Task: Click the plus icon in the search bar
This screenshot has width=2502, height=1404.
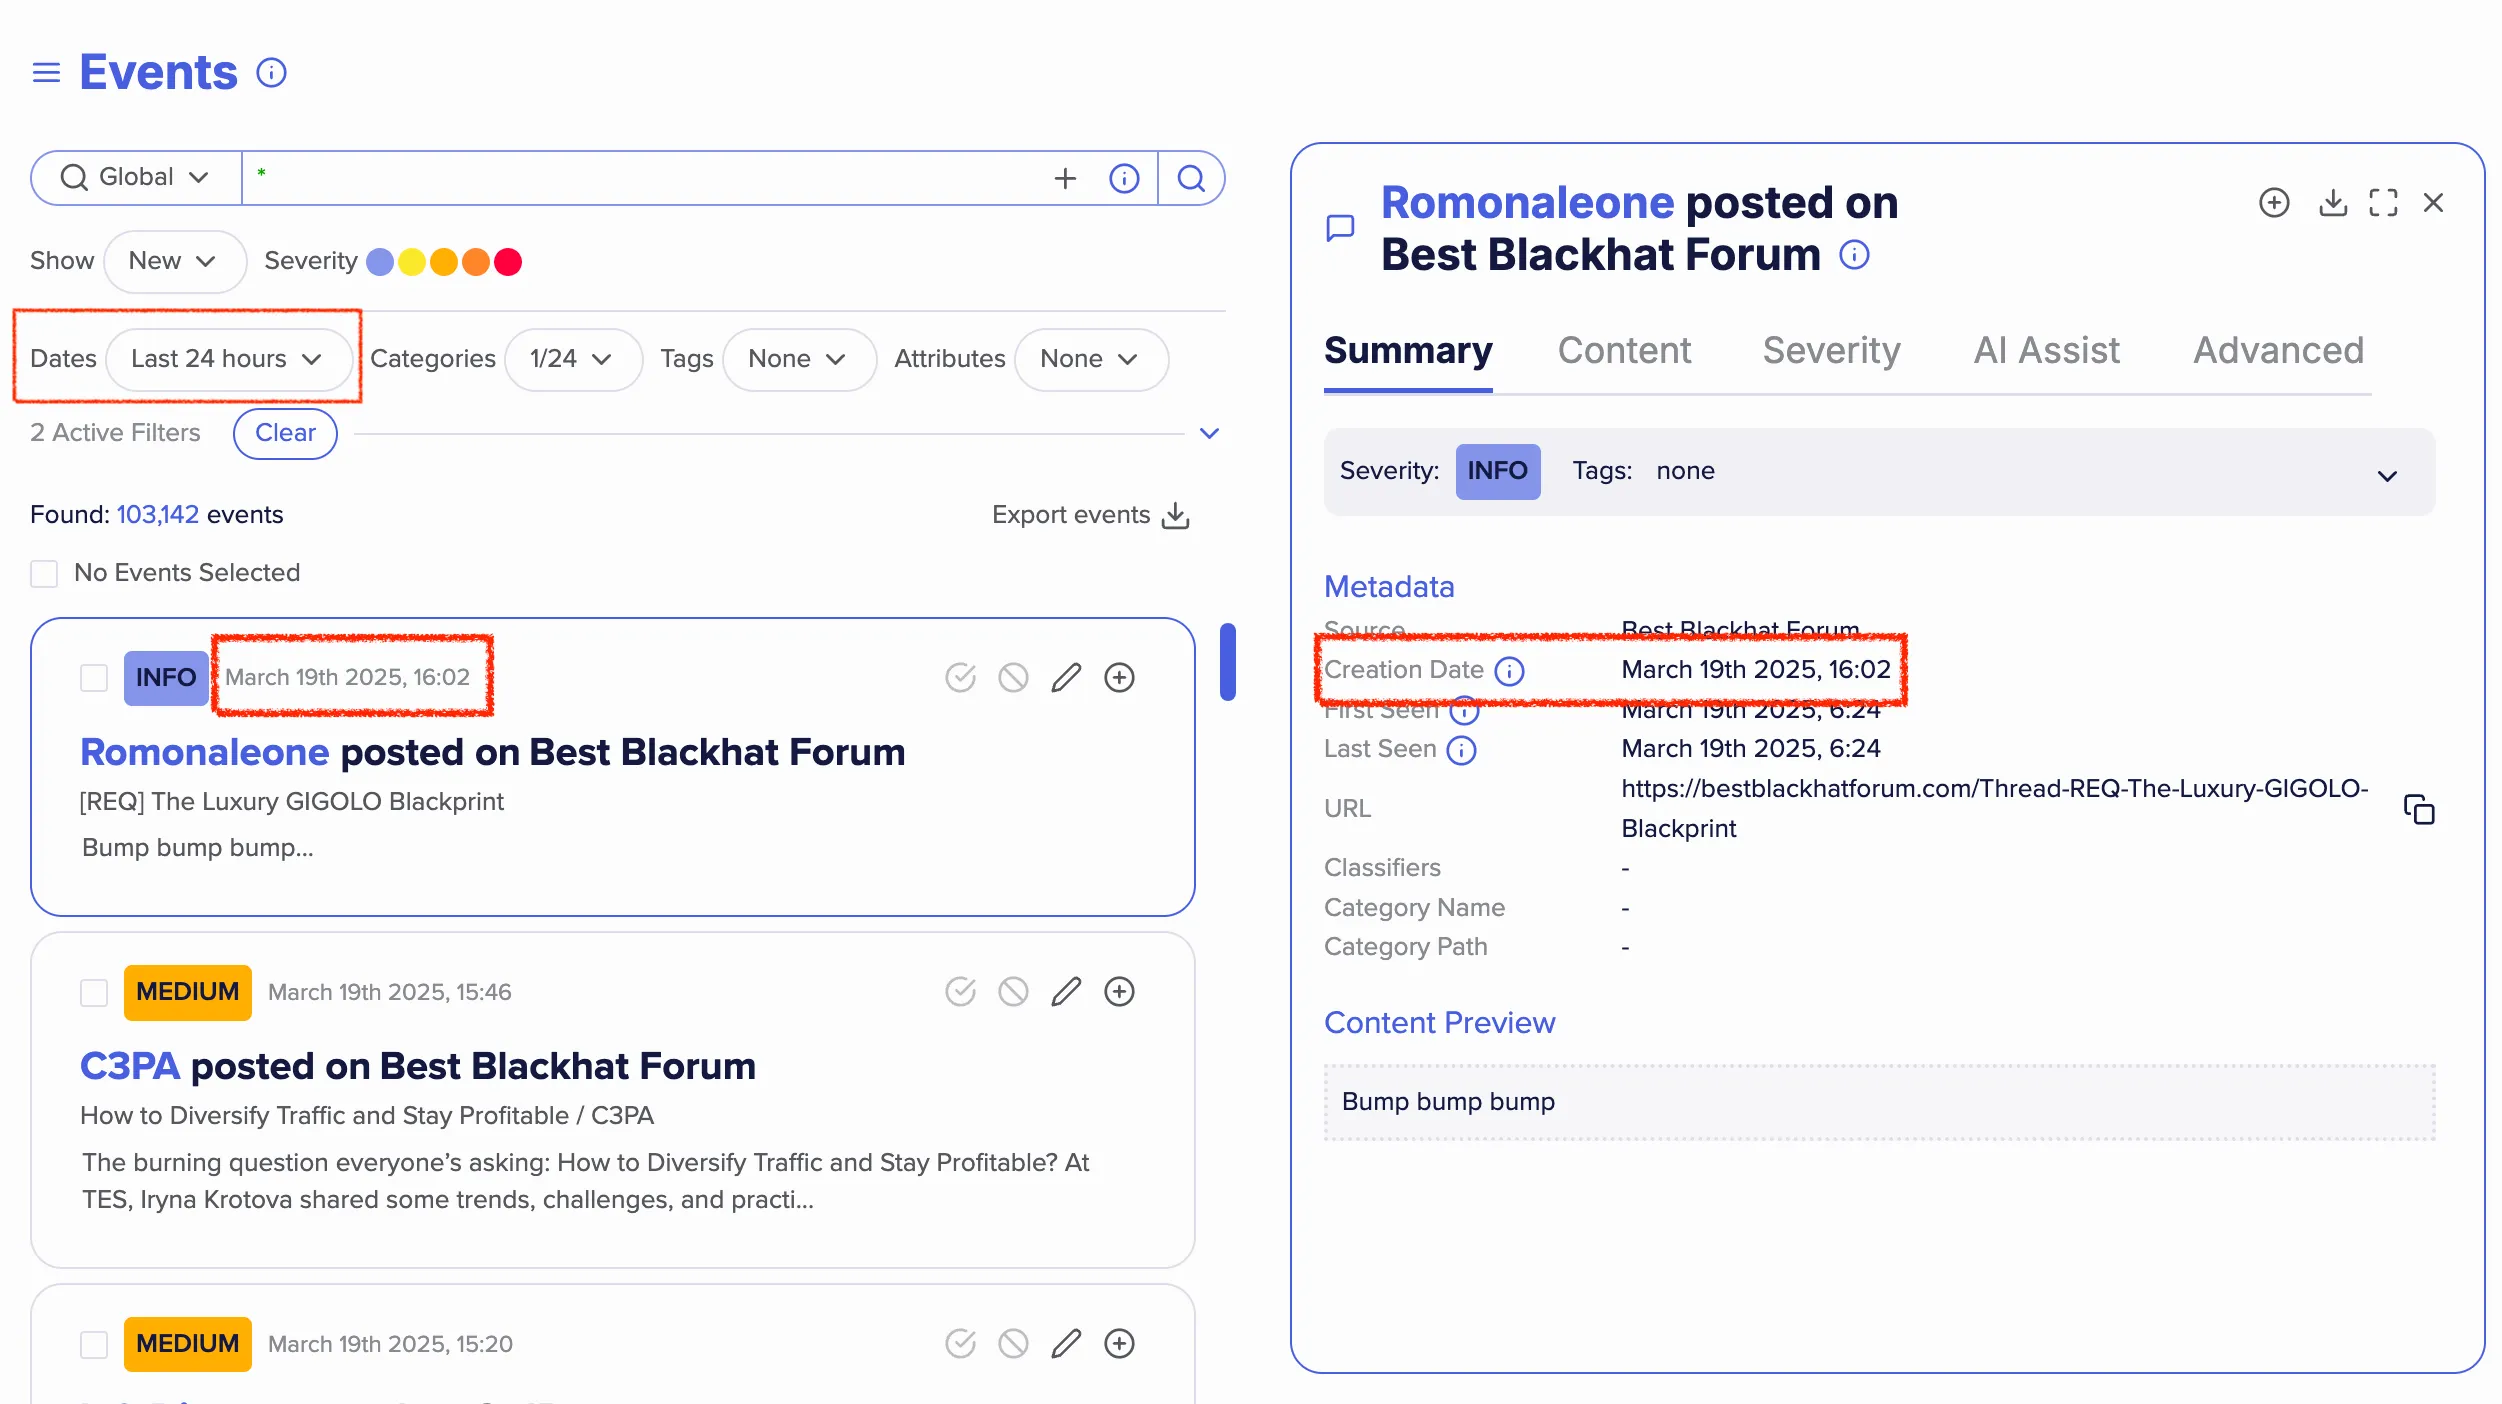Action: [1065, 178]
